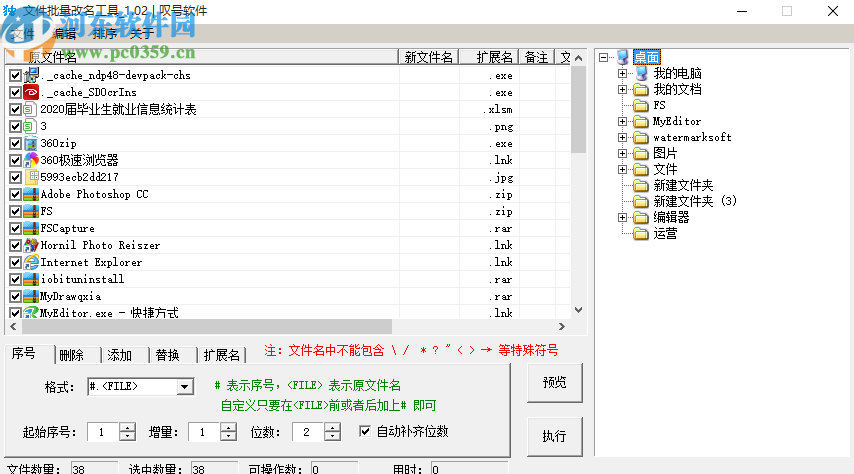Click the 桌面 desktop icon in tree

pos(623,57)
